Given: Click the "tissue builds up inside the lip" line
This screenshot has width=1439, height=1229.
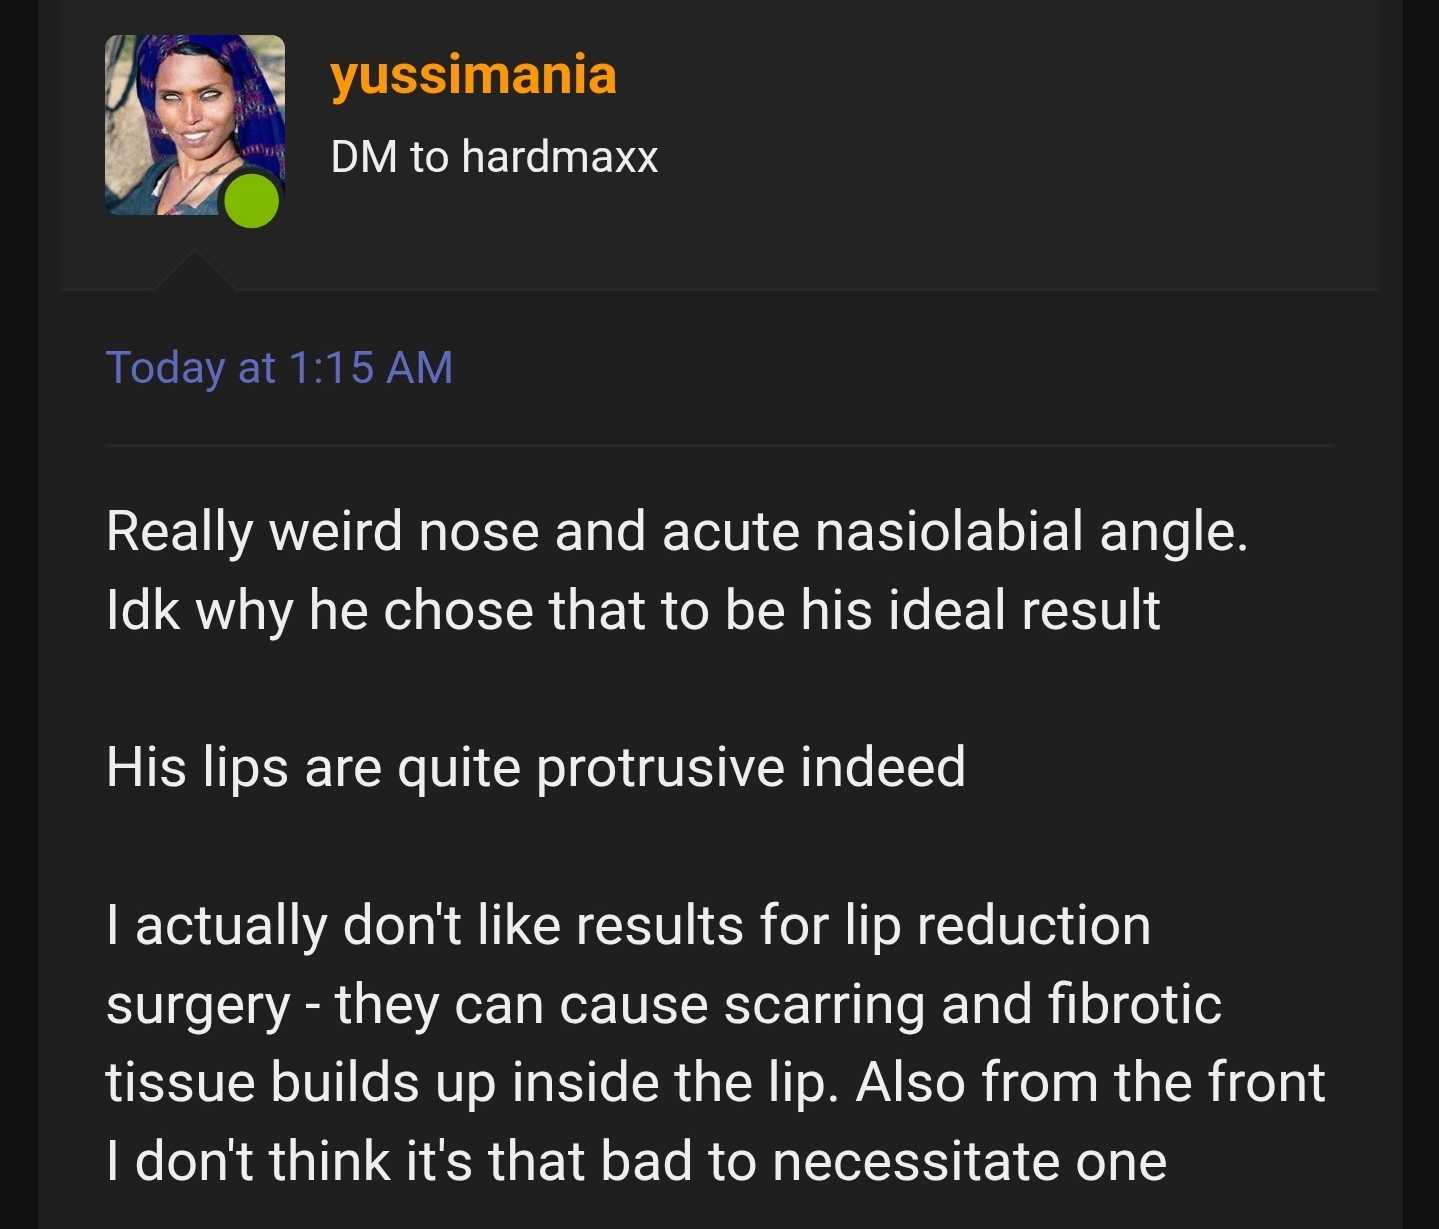Looking at the screenshot, I should [x=470, y=1083].
